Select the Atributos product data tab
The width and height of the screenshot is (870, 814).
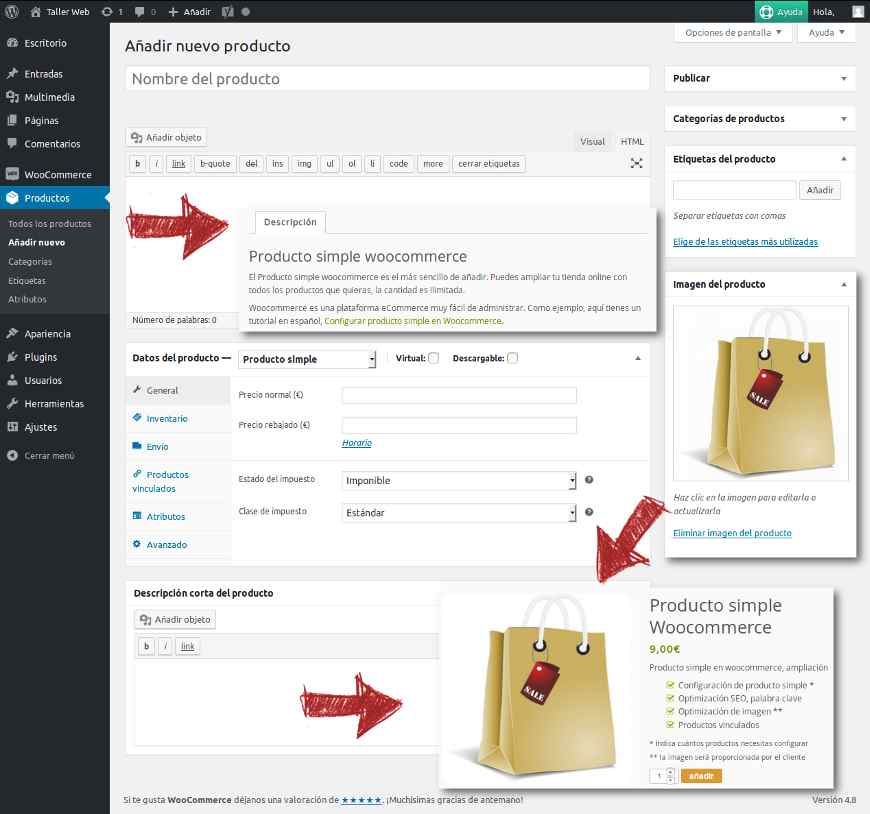tap(178, 517)
